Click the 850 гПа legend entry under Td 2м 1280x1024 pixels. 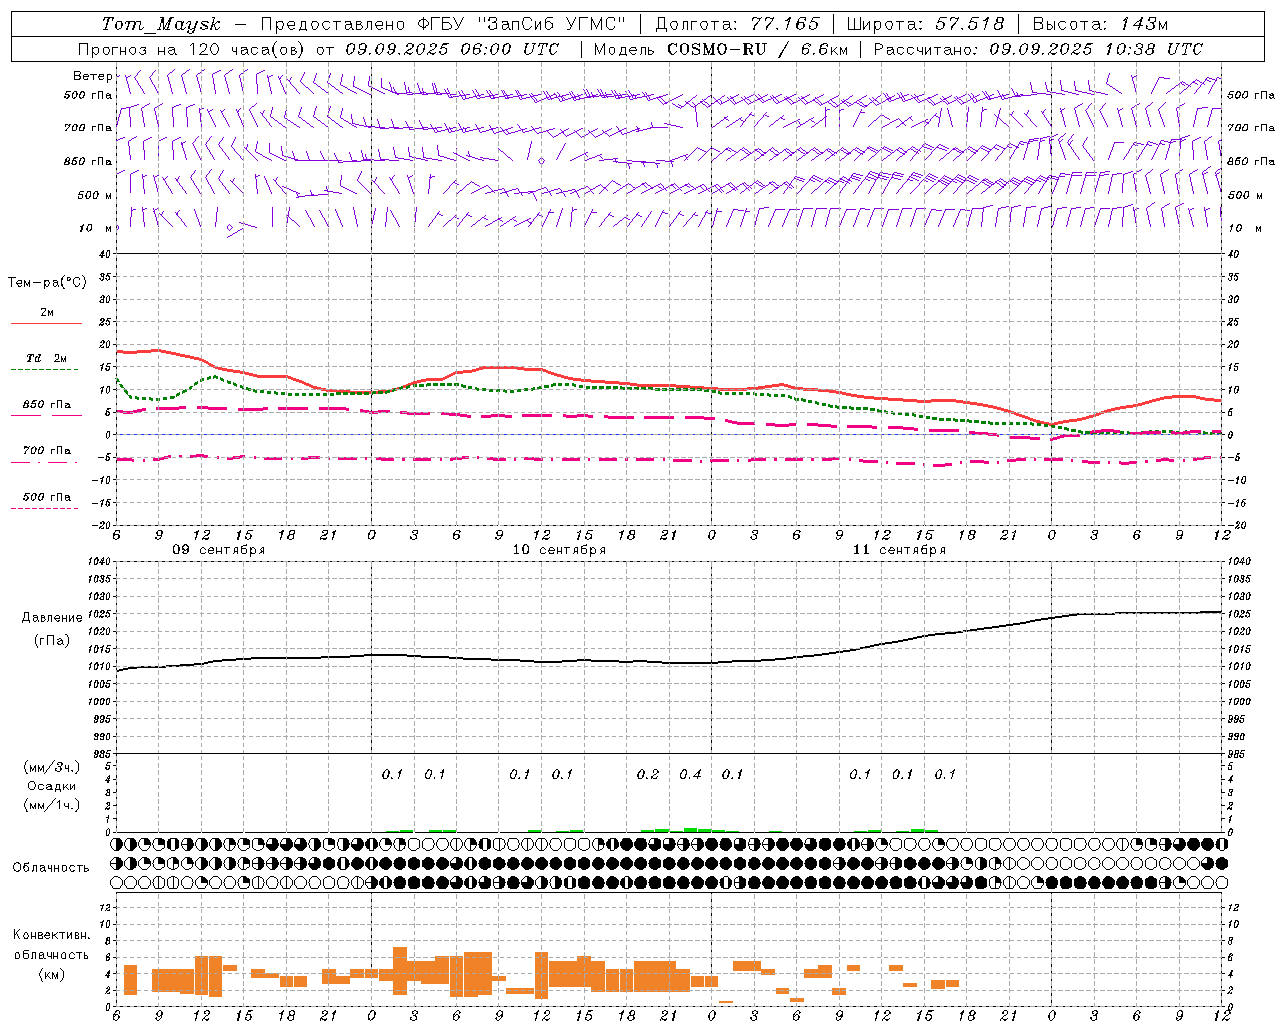point(46,405)
